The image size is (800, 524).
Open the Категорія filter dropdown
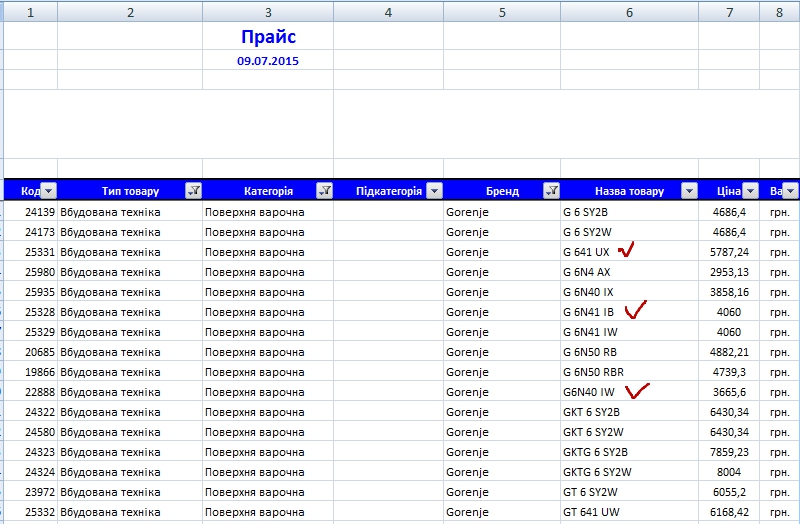pyautogui.click(x=324, y=191)
